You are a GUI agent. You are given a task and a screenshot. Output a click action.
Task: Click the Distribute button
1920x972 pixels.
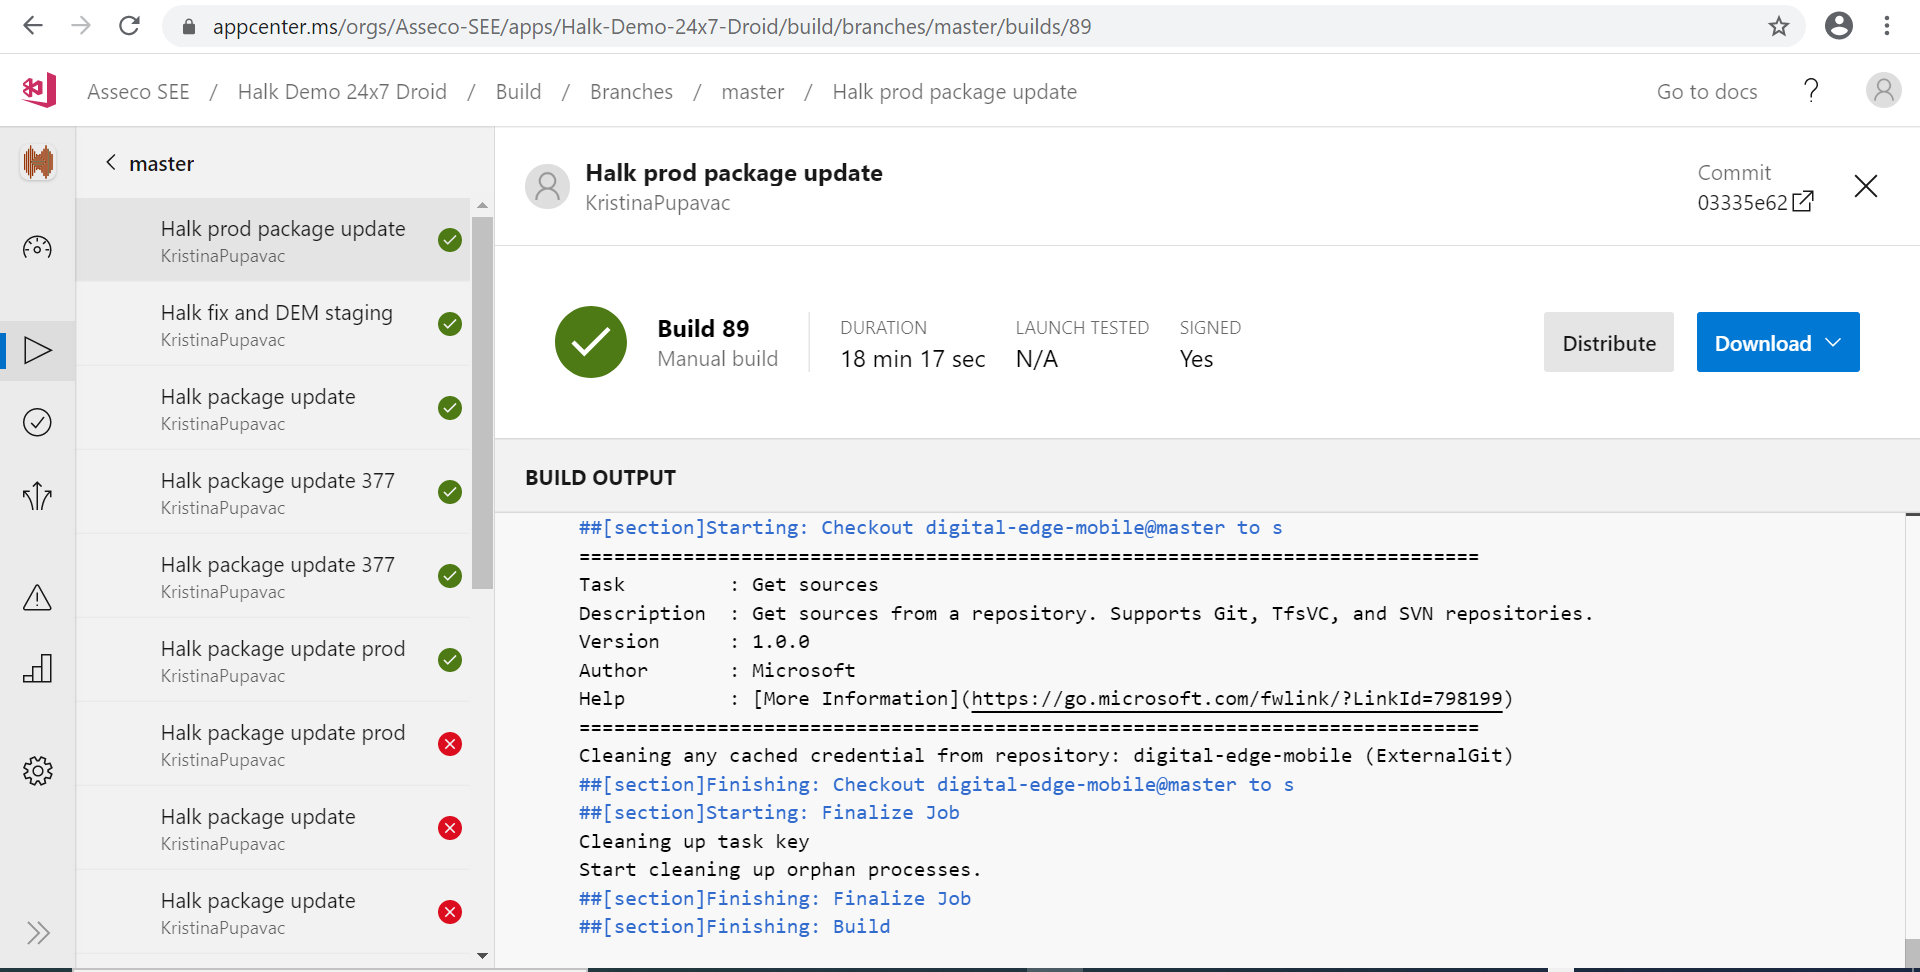[1608, 342]
